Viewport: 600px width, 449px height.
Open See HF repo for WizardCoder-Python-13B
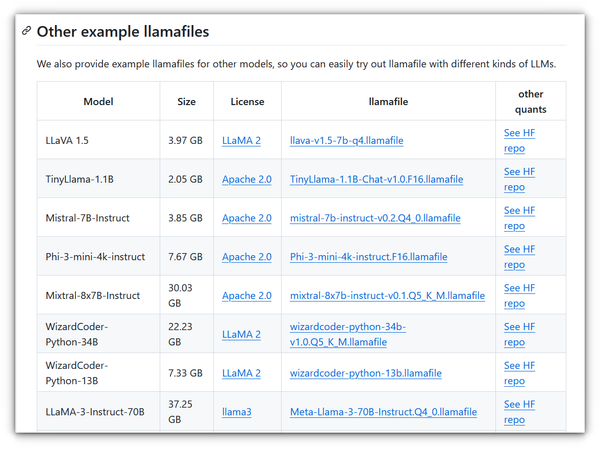click(x=519, y=373)
